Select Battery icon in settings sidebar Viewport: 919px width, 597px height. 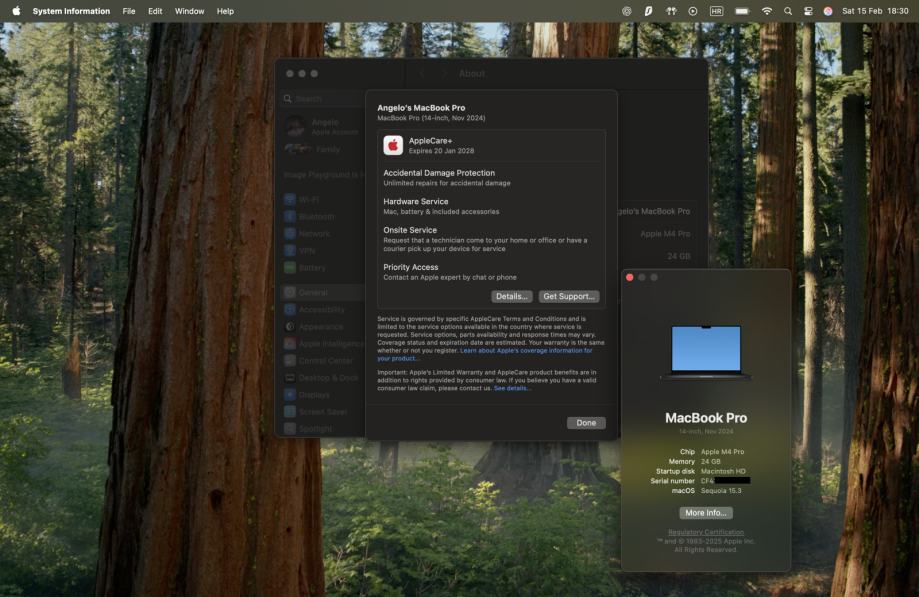click(290, 268)
